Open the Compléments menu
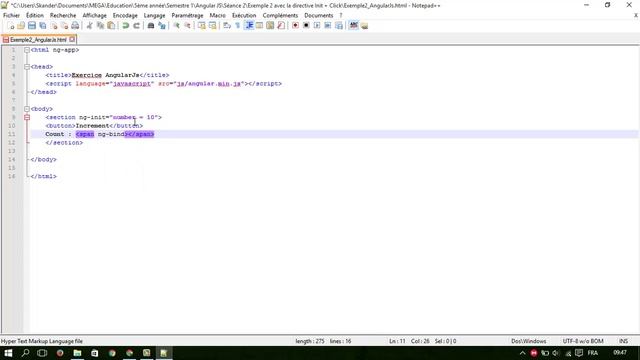This screenshot has width=640, height=360. tap(280, 15)
